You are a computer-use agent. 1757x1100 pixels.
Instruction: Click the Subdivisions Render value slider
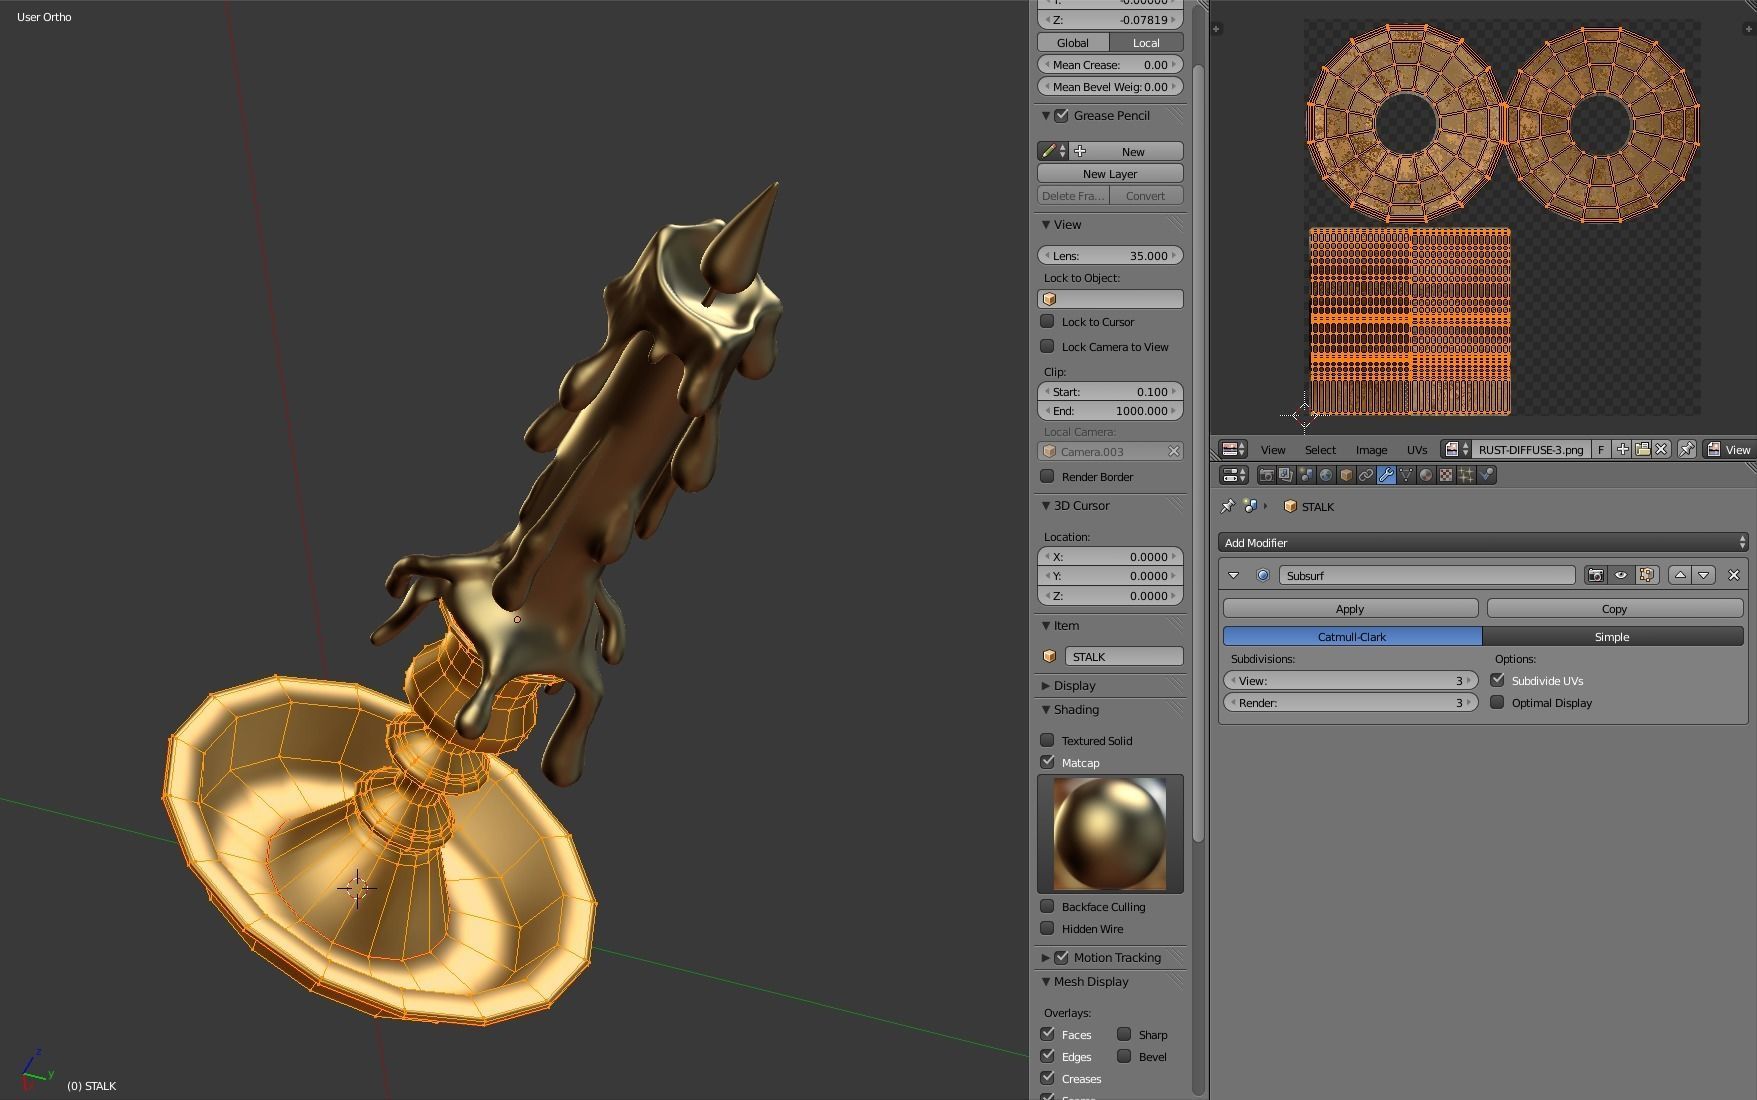tap(1350, 702)
